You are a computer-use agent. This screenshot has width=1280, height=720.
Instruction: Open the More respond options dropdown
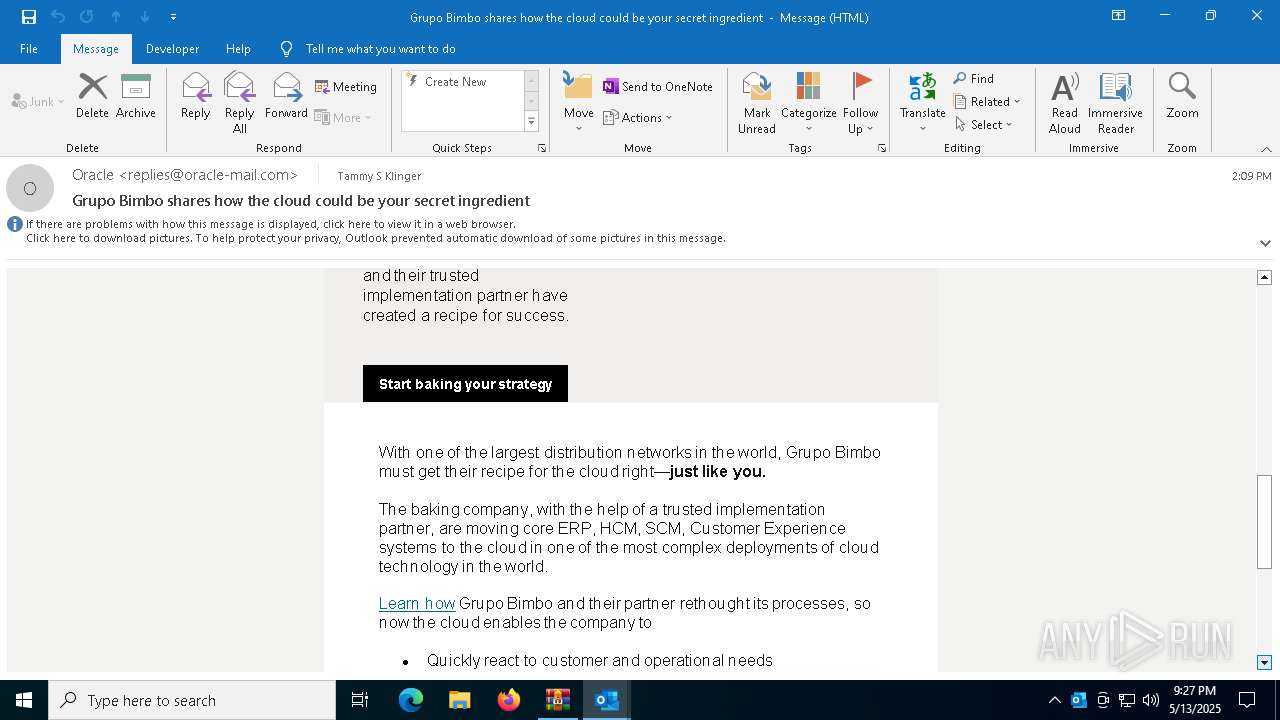tap(344, 117)
